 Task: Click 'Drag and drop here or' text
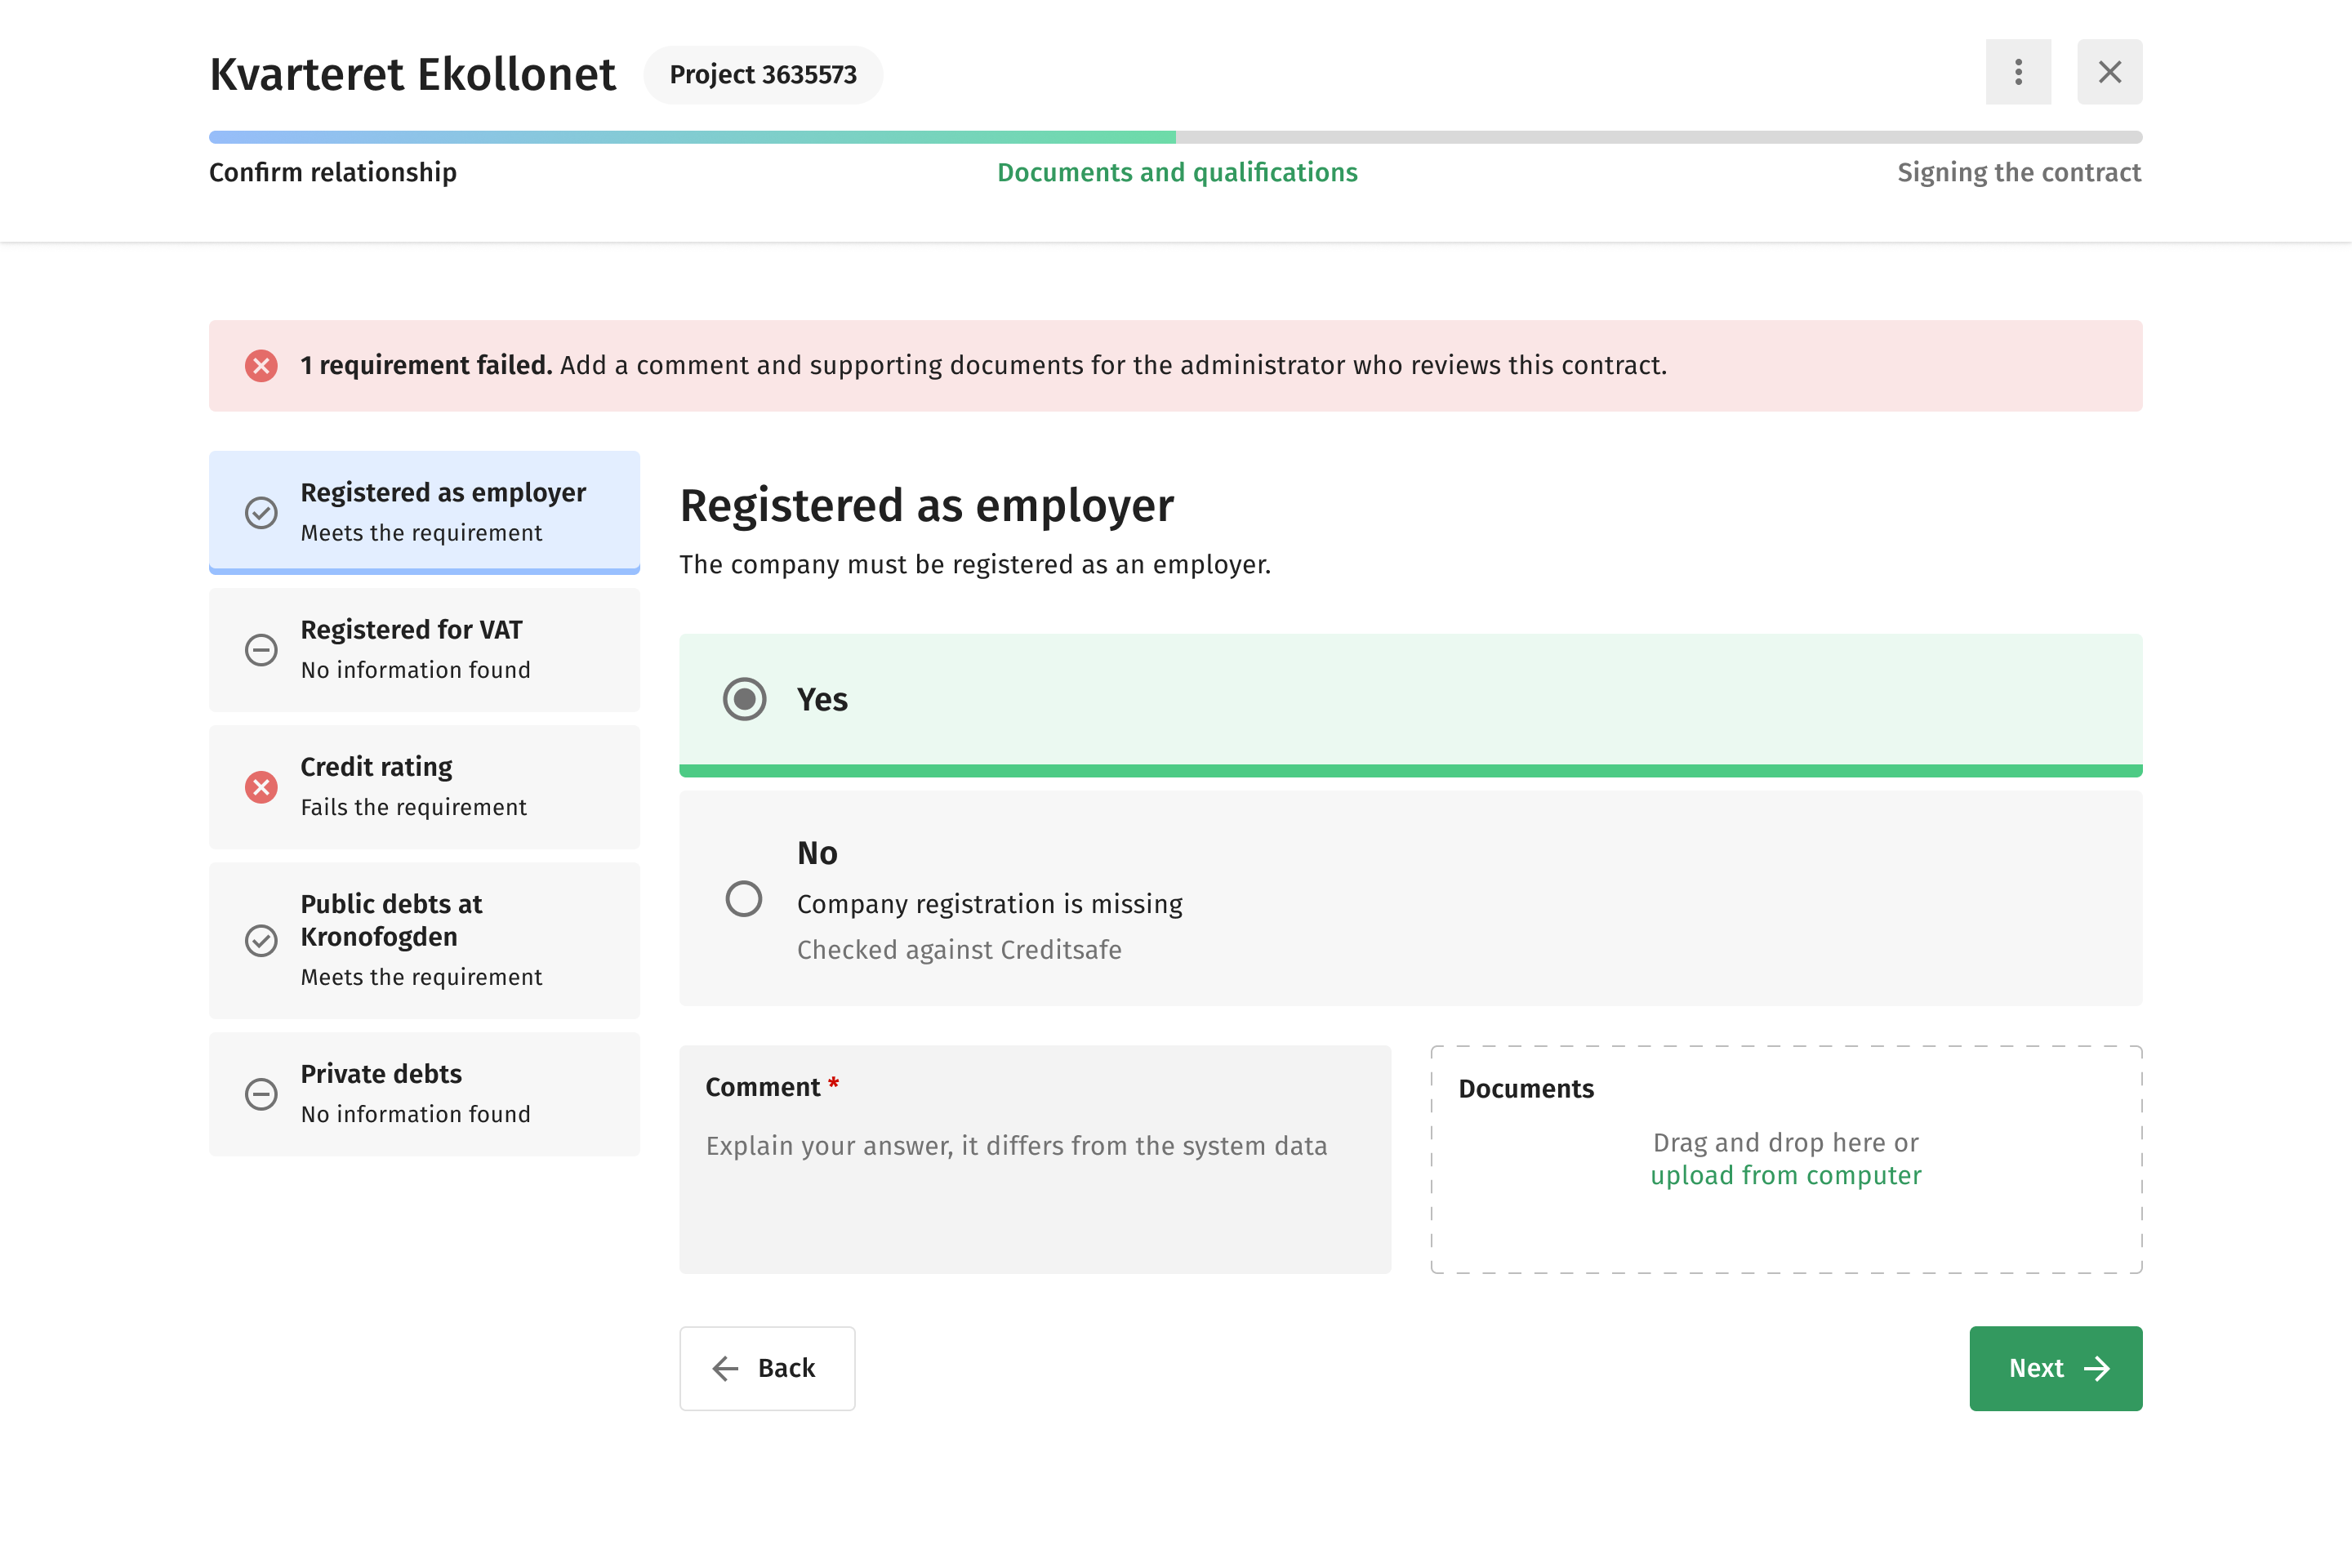click(x=1786, y=1142)
